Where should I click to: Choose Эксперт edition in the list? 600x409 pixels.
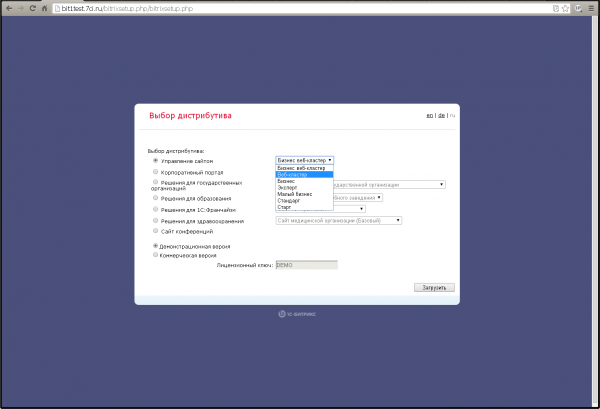click(305, 187)
